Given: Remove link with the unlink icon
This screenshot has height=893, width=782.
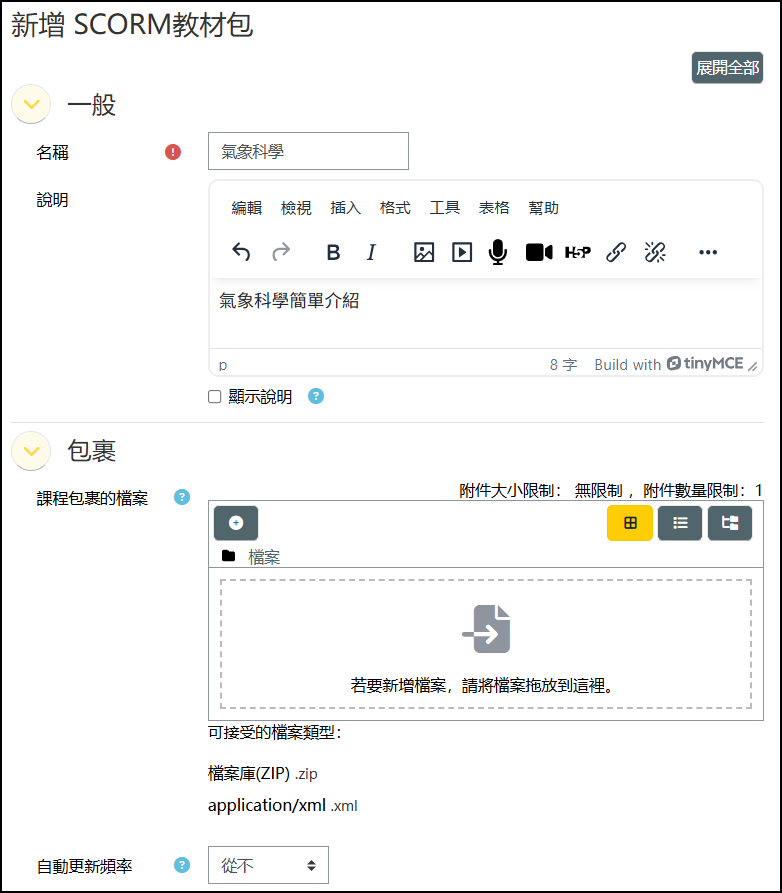Looking at the screenshot, I should [655, 252].
